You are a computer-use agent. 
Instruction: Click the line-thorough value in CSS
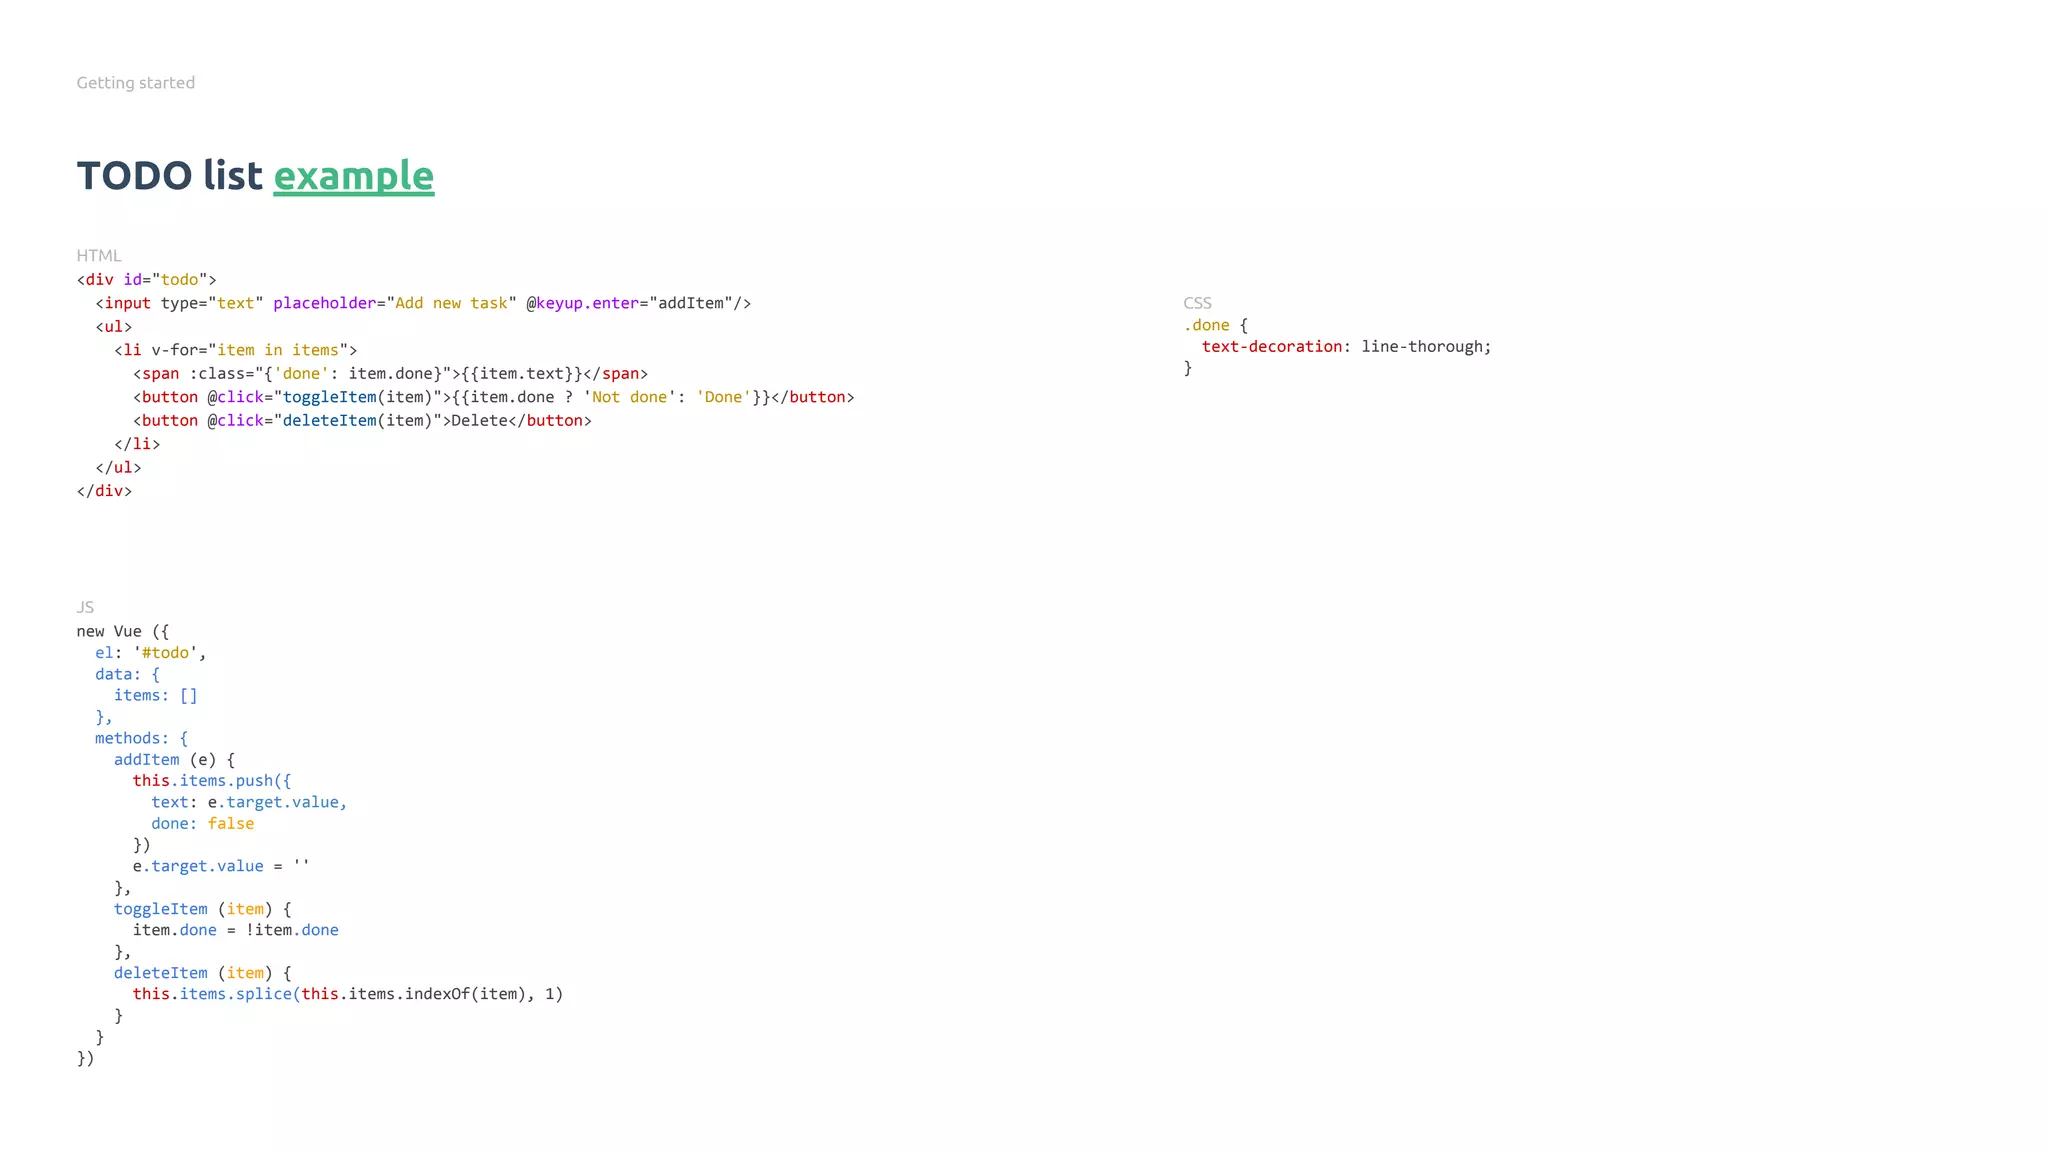1424,347
